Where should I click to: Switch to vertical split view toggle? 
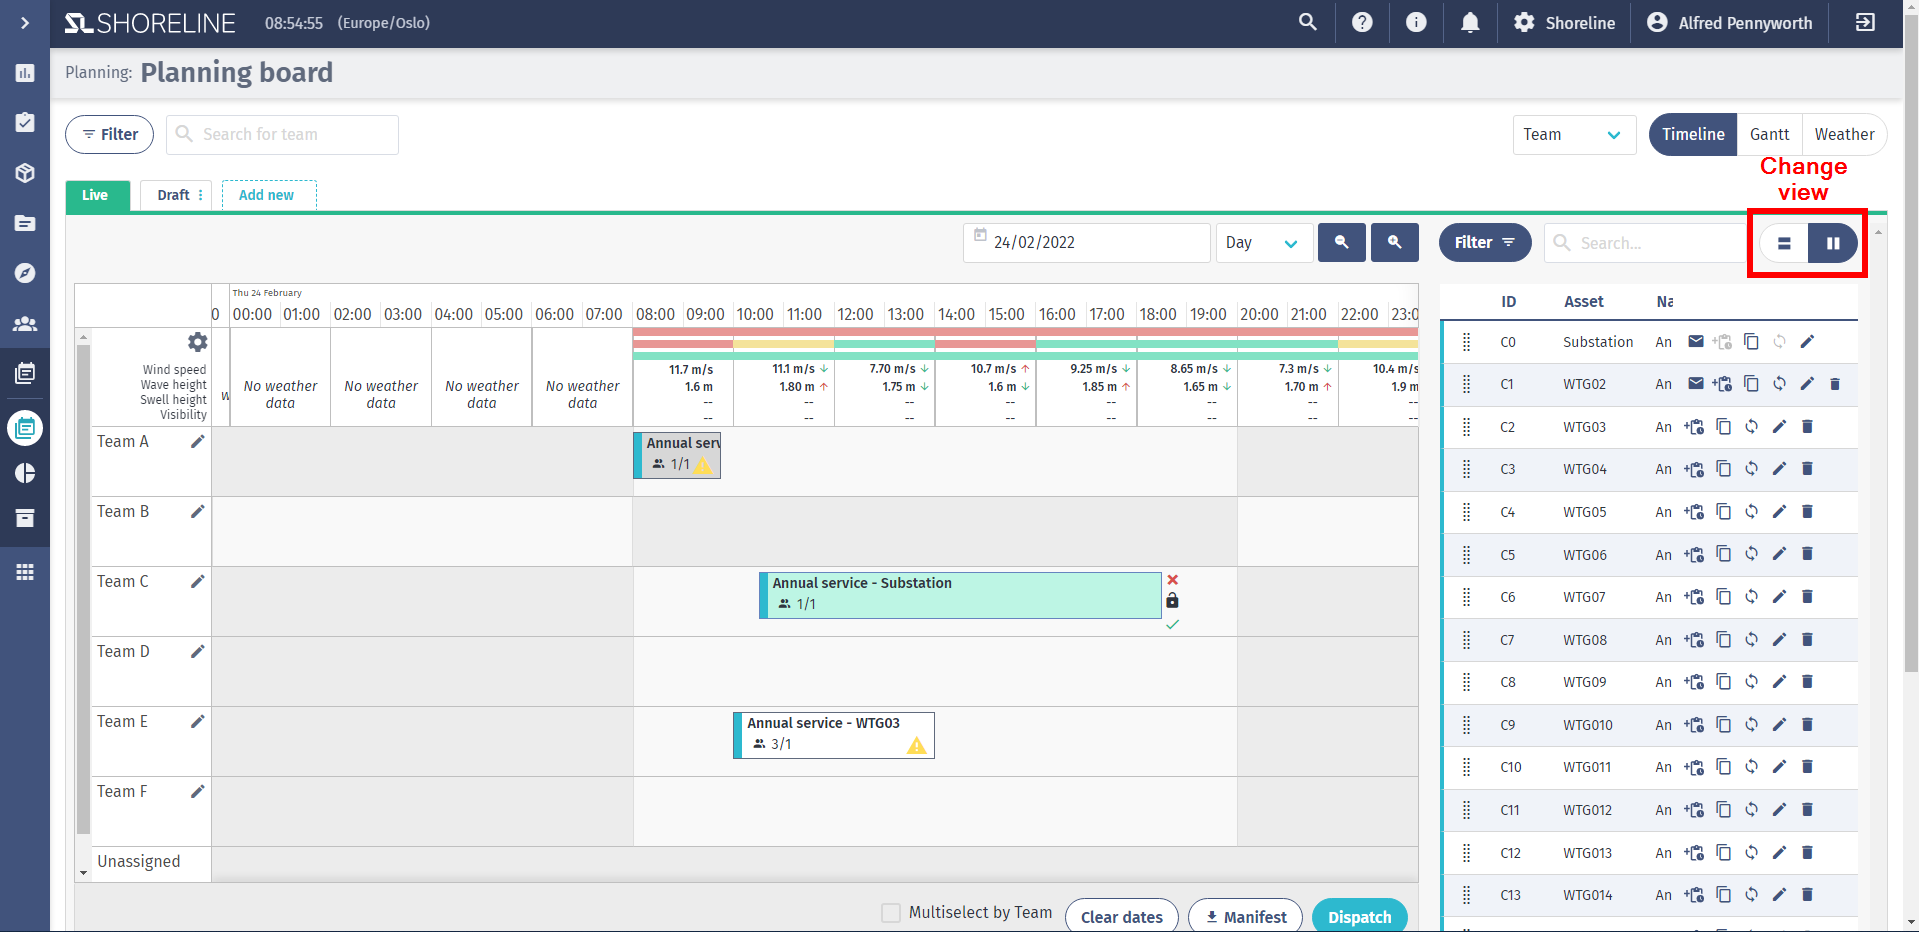point(1833,243)
